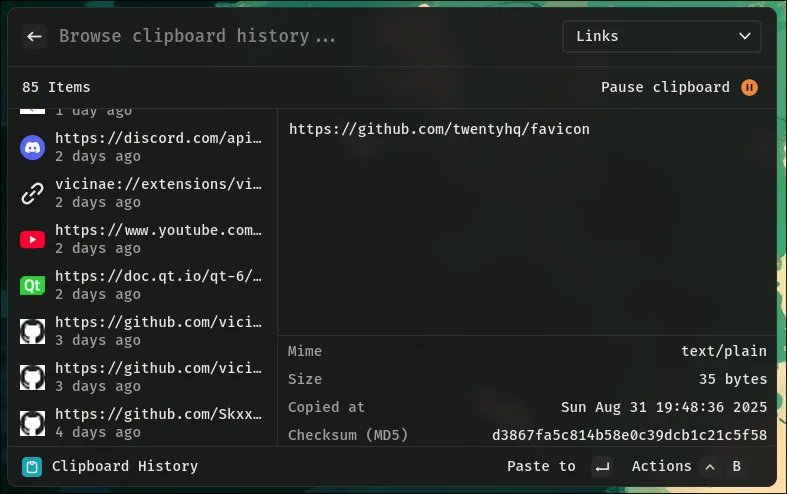Click the YouTube icon in list
The width and height of the screenshot is (787, 494).
tap(33, 240)
